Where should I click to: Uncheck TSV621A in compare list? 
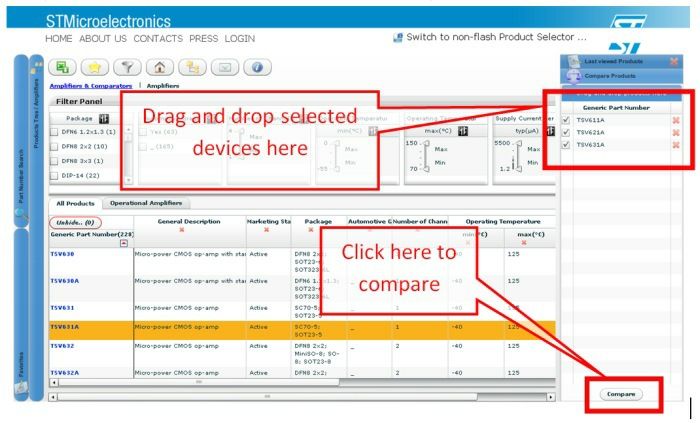(x=566, y=133)
